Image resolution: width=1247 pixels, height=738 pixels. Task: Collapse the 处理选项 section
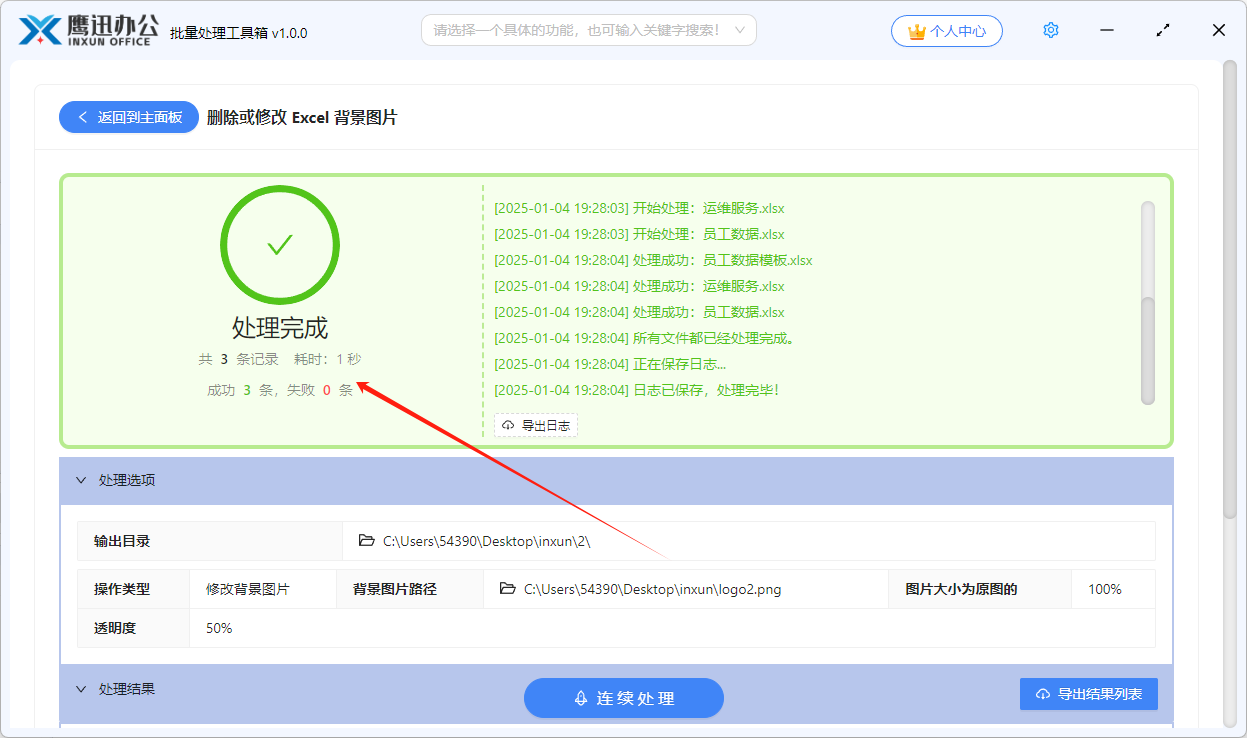click(82, 480)
